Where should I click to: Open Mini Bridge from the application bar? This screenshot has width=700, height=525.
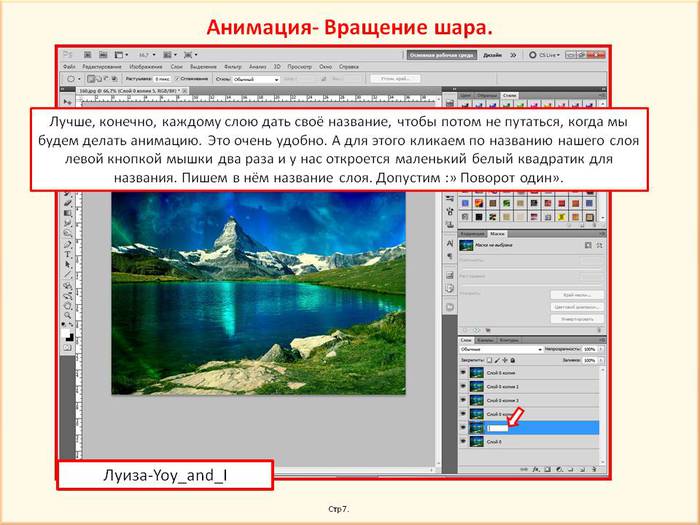(x=103, y=55)
